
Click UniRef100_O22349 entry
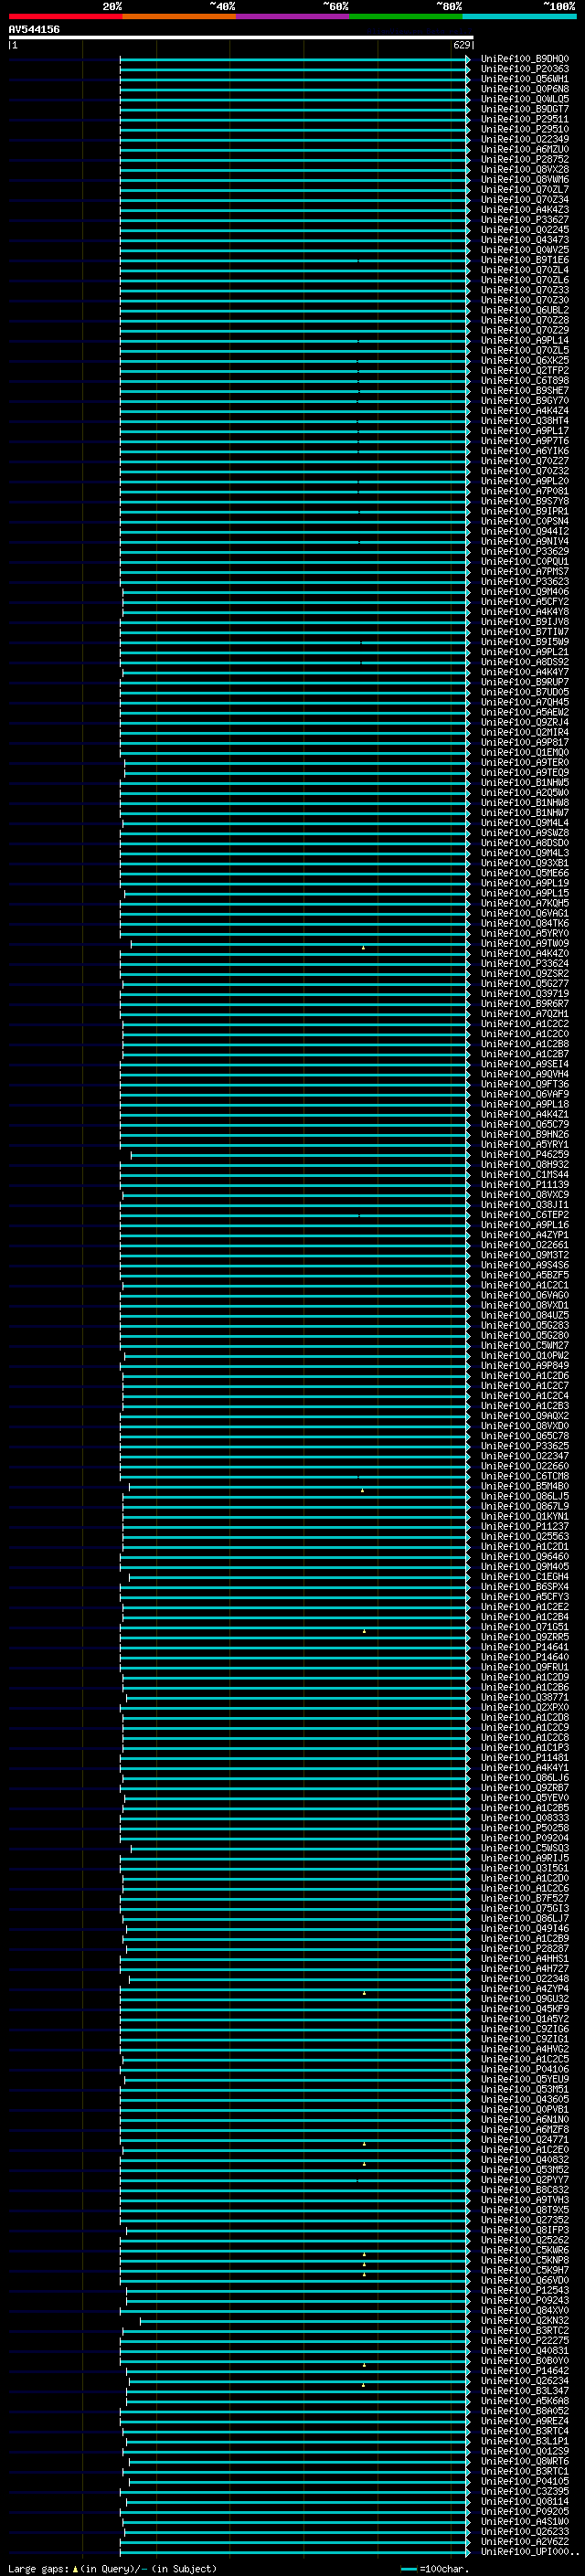[524, 139]
